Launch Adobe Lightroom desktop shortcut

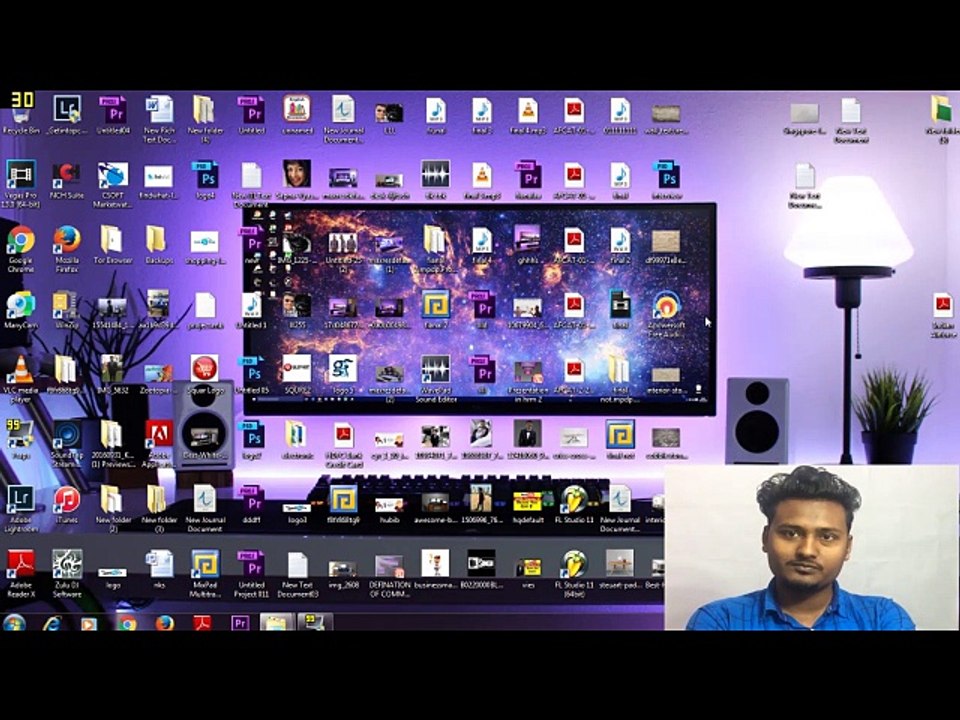(x=21, y=508)
